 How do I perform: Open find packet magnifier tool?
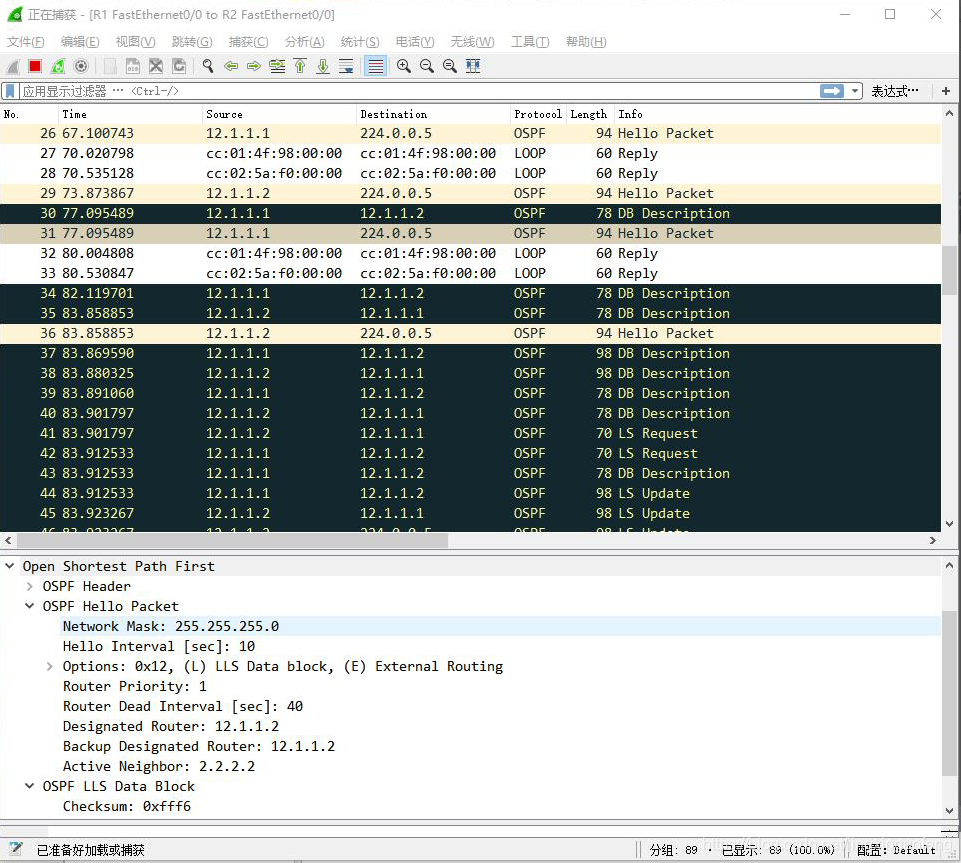coord(208,66)
